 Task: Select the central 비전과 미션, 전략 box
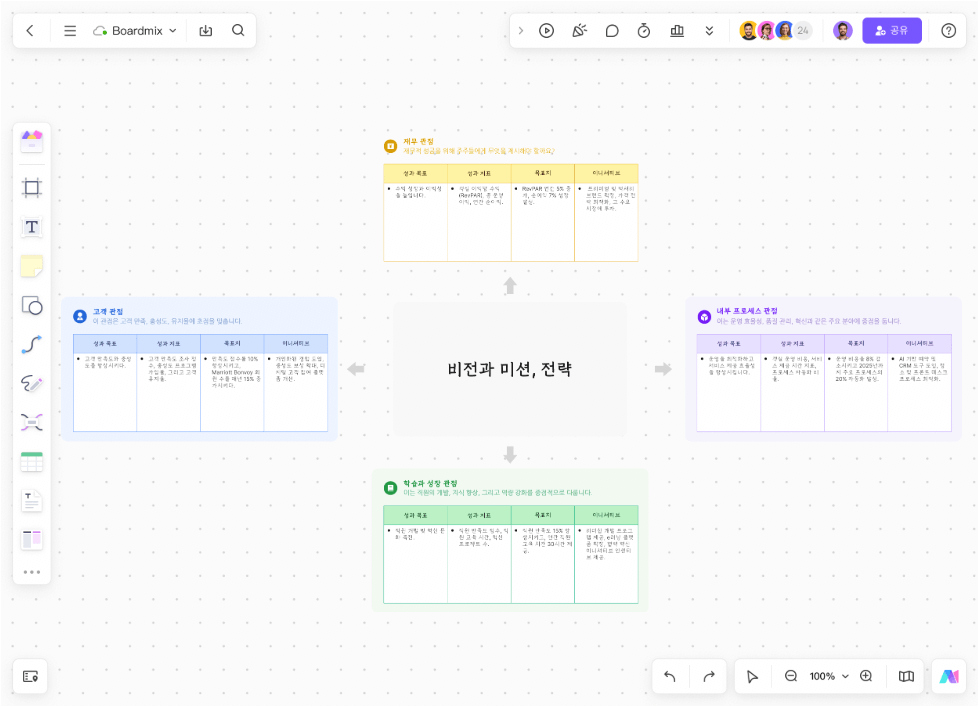509,369
